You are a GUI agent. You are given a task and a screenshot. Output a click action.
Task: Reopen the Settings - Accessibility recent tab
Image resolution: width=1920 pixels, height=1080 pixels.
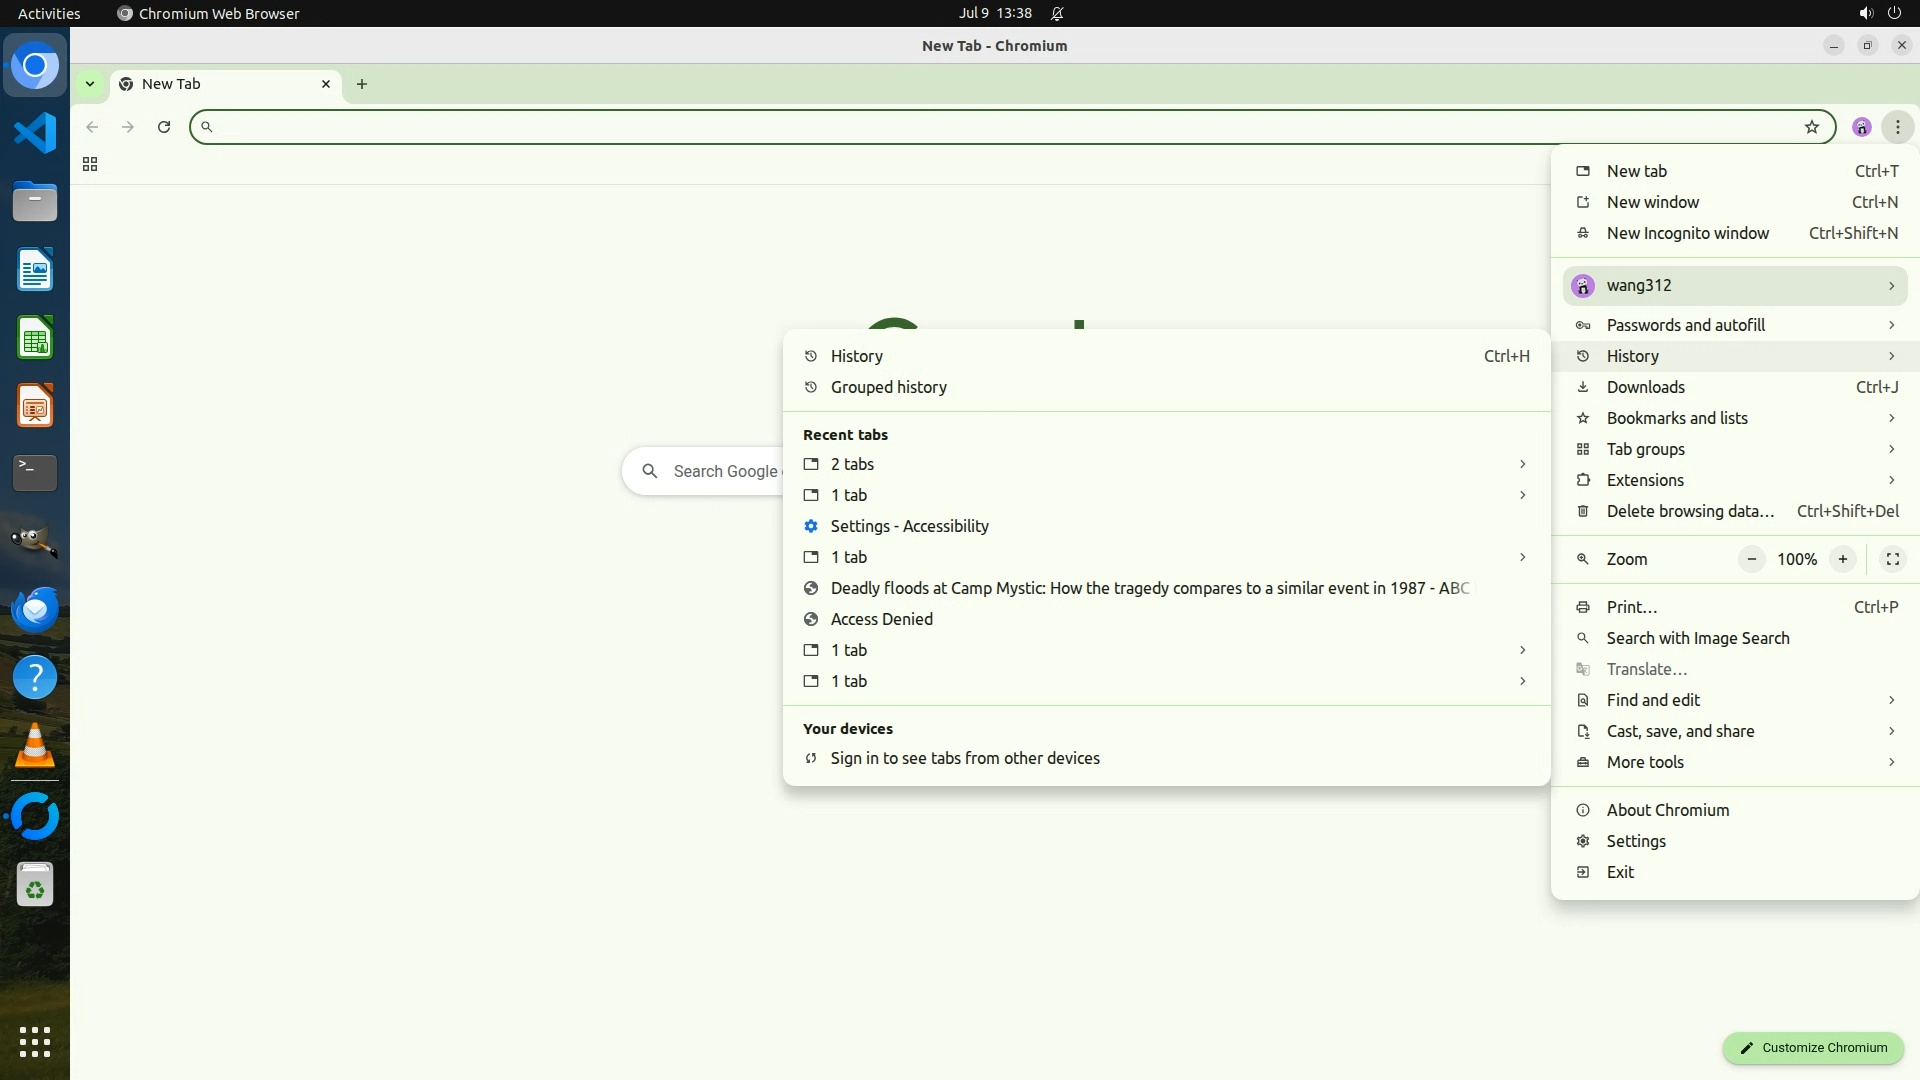[x=909, y=526]
